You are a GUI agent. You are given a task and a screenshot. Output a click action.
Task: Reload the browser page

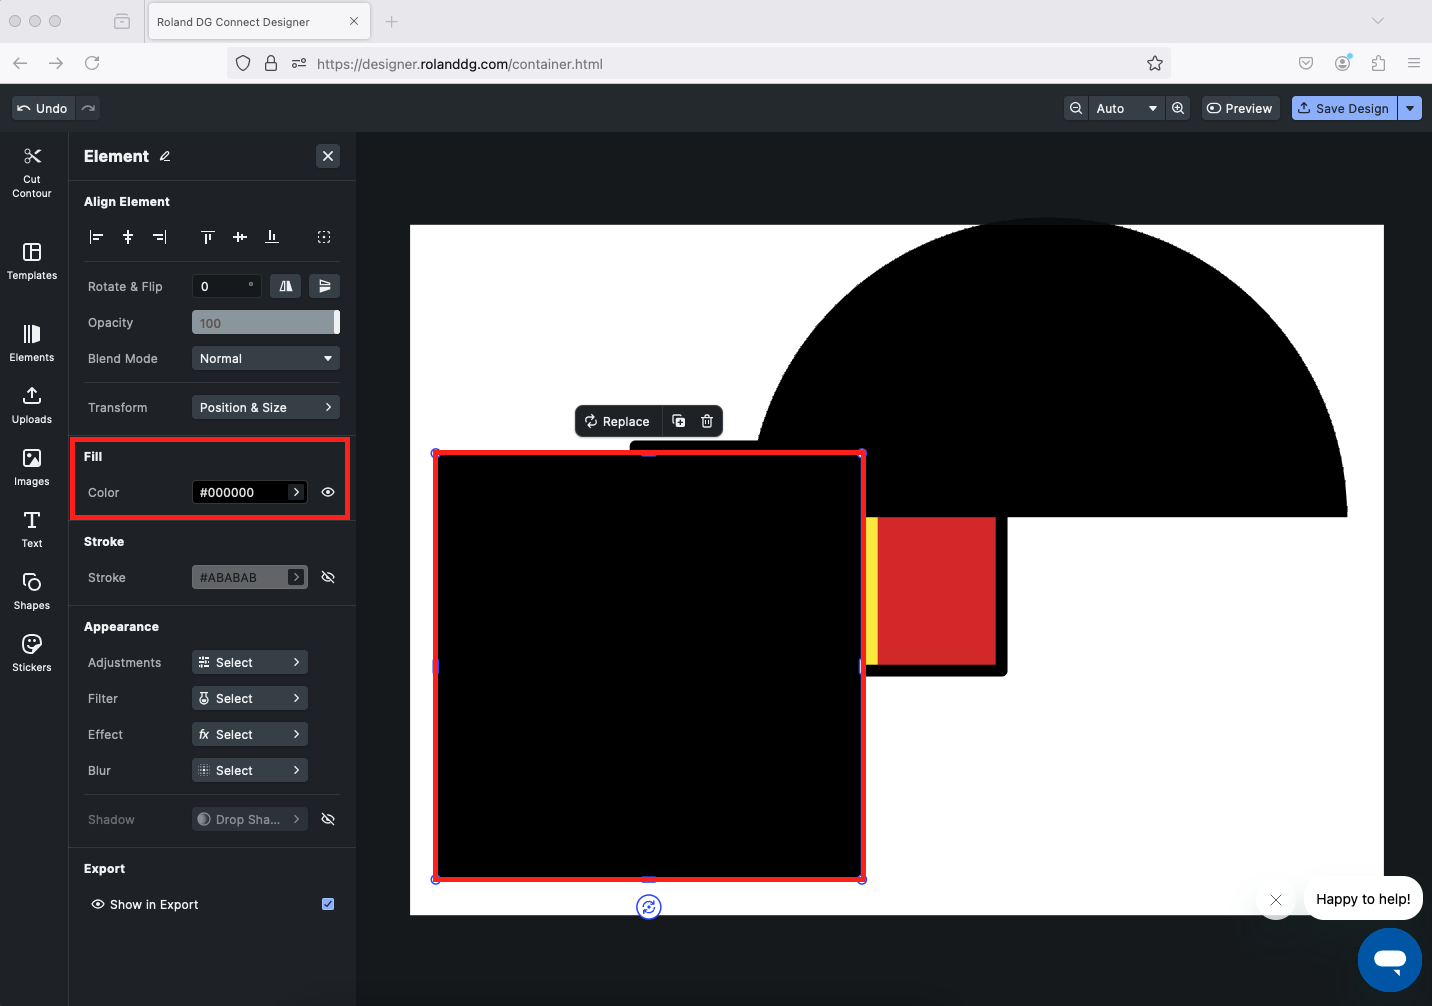[92, 63]
